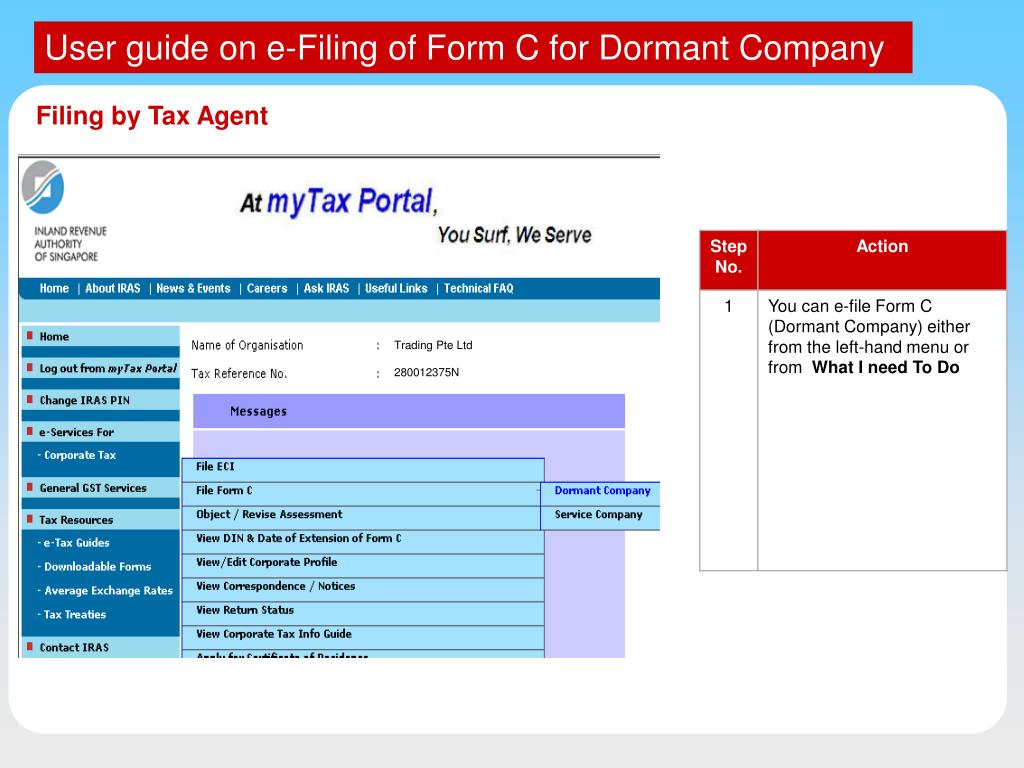
Task: Open About IRAS in navigation bar
Action: 112,288
